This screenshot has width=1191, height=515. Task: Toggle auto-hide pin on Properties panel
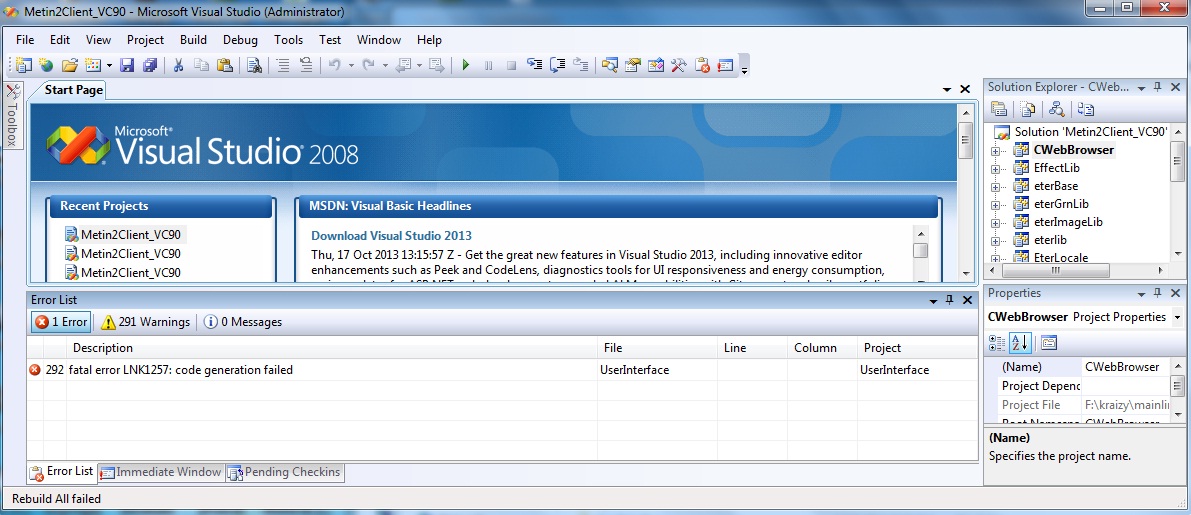[1158, 293]
